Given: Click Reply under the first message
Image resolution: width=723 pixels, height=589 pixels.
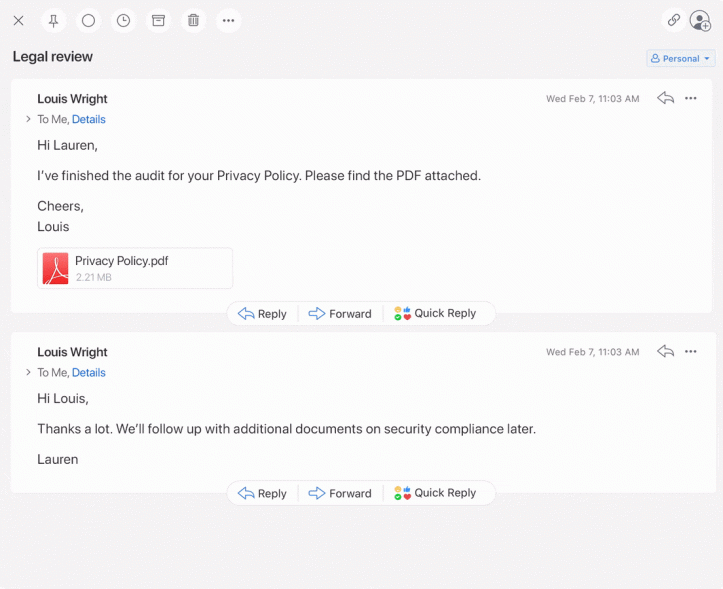Looking at the screenshot, I should 262,314.
